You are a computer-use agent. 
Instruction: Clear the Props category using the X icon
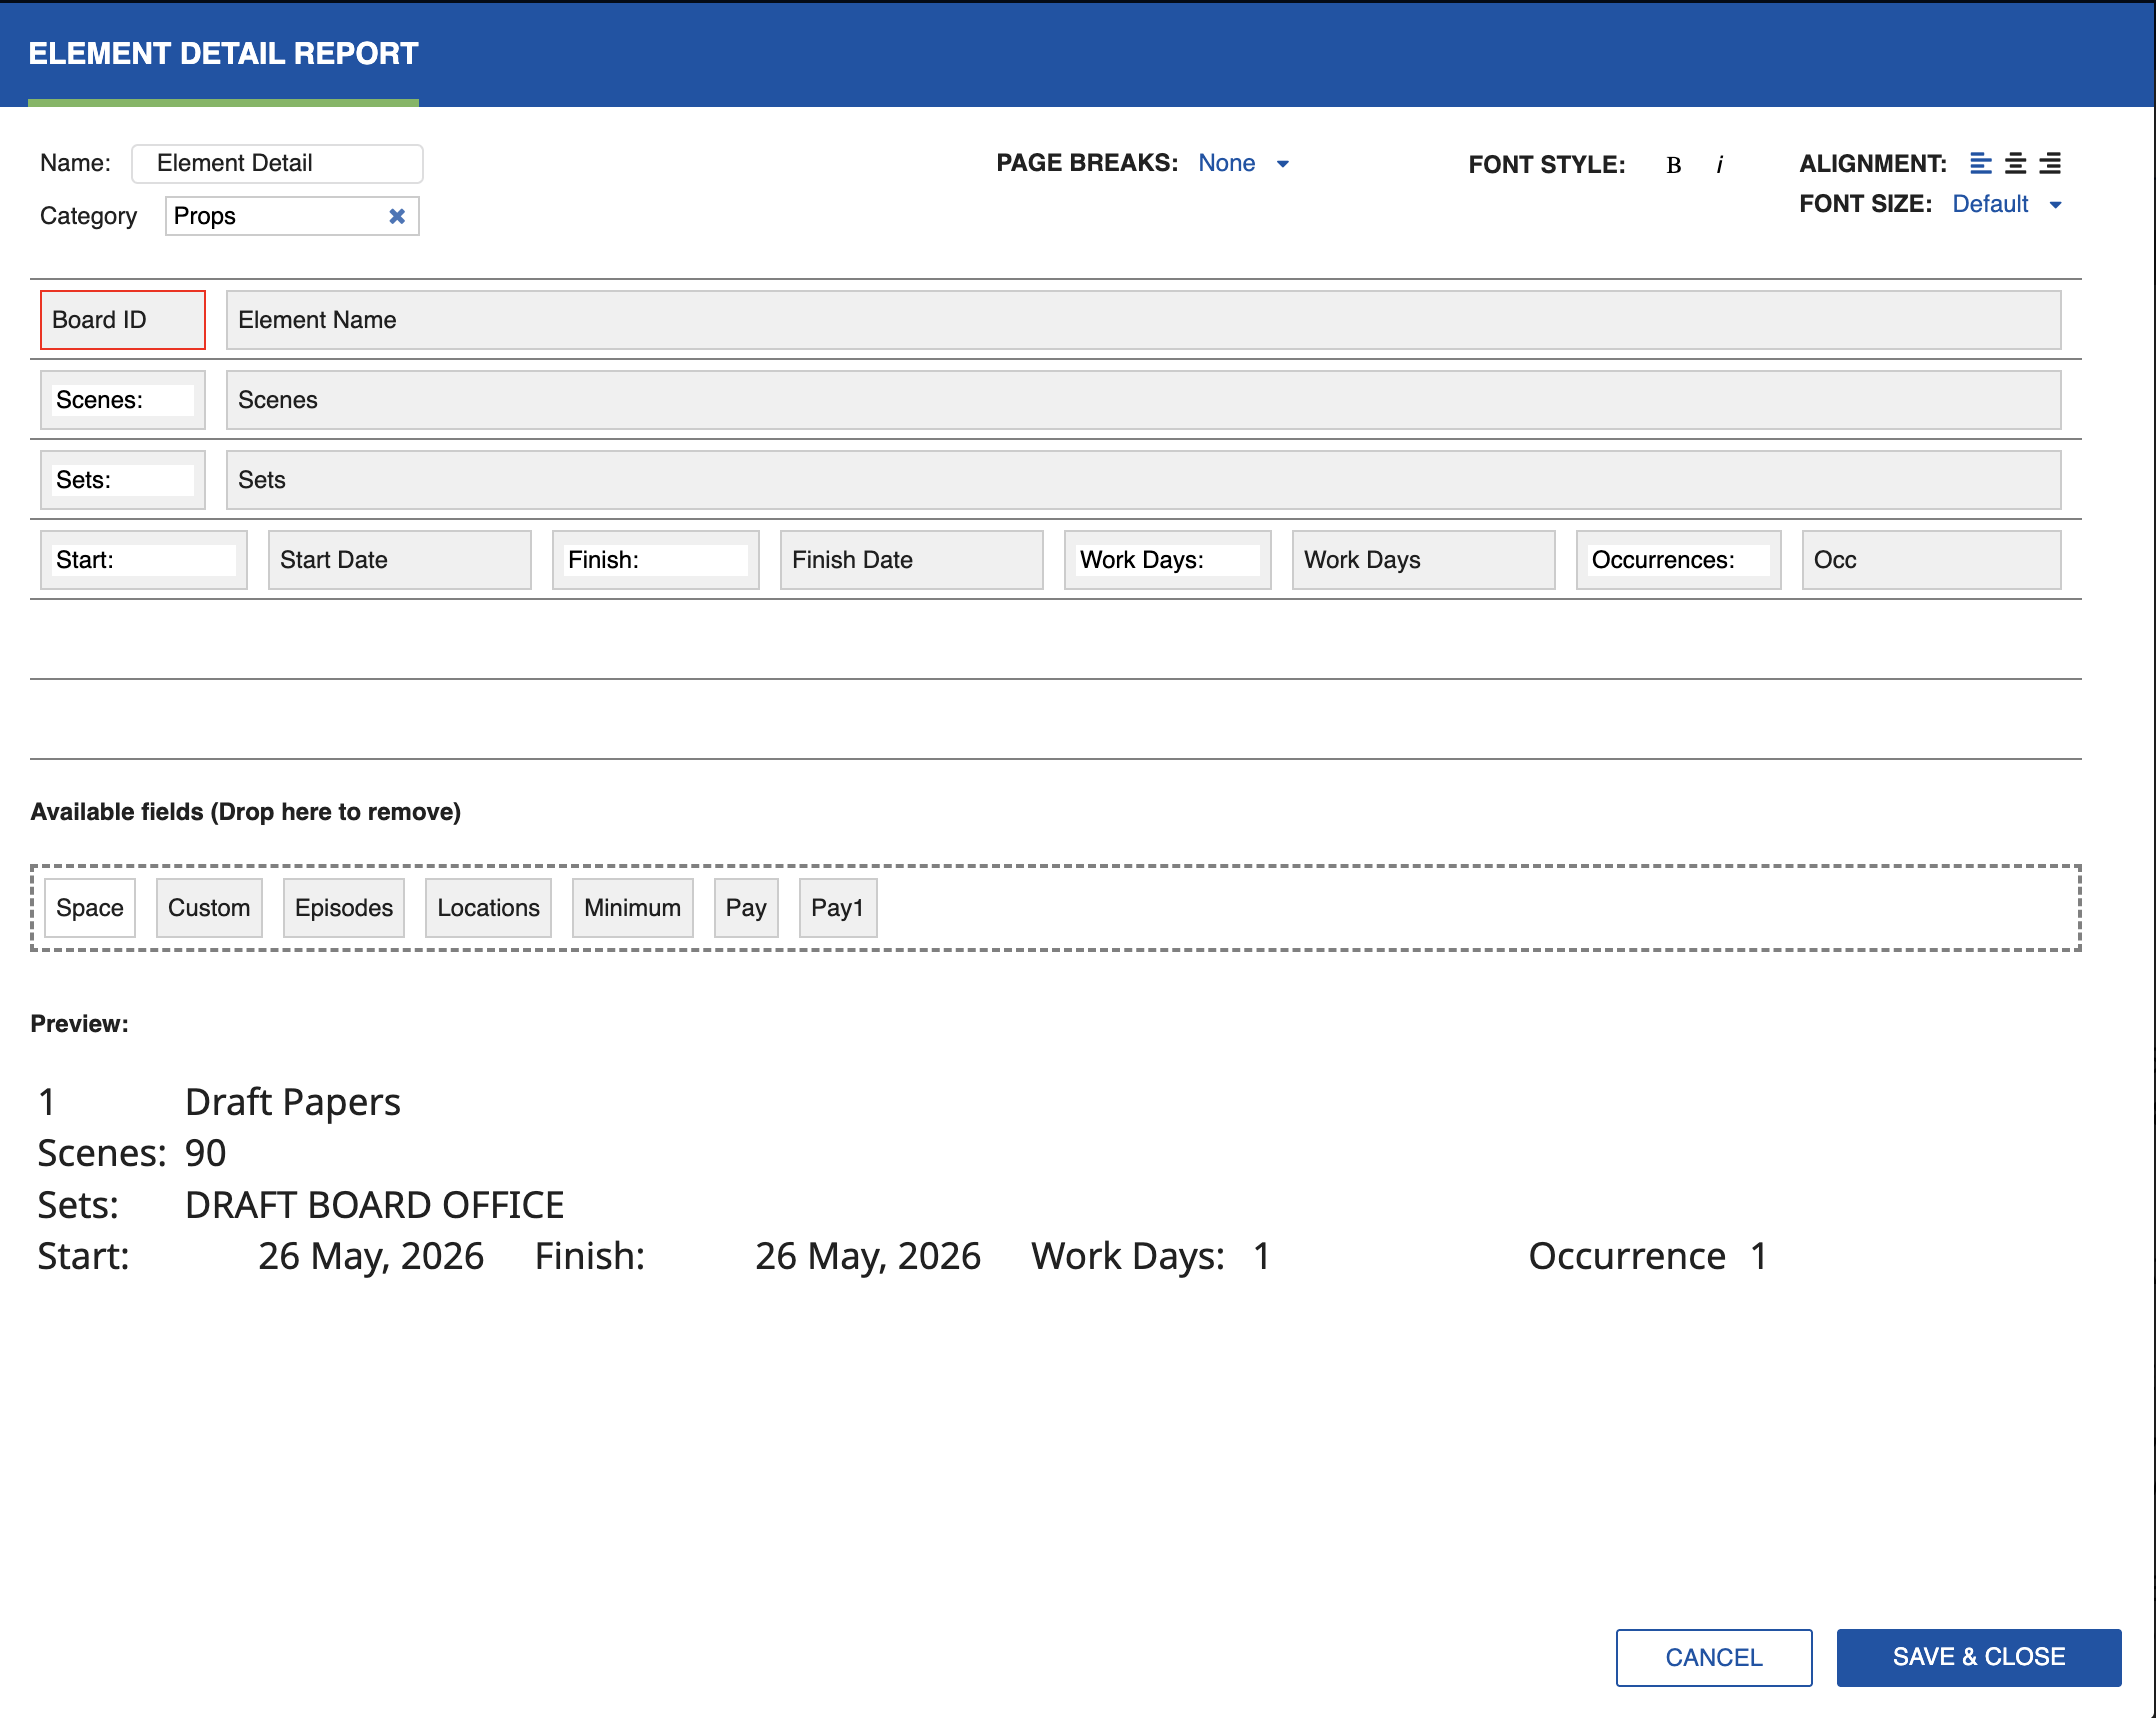point(396,215)
